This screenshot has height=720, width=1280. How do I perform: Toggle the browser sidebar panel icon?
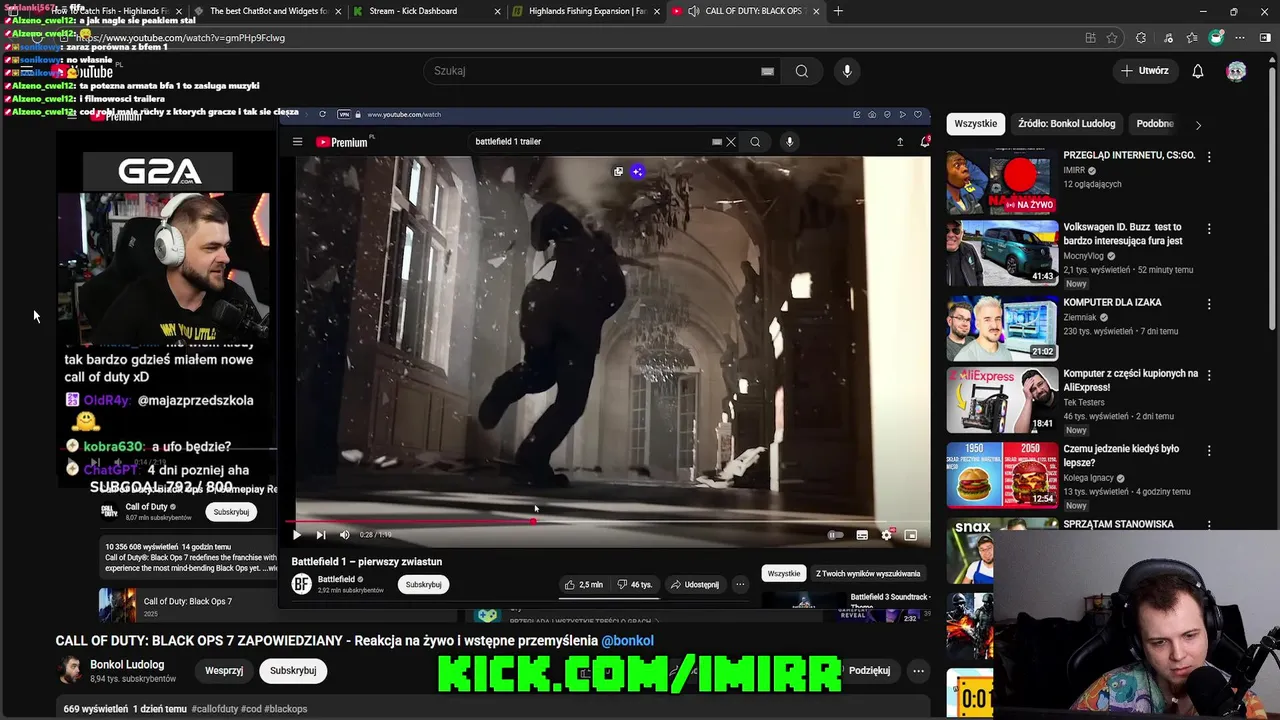pos(1265,38)
